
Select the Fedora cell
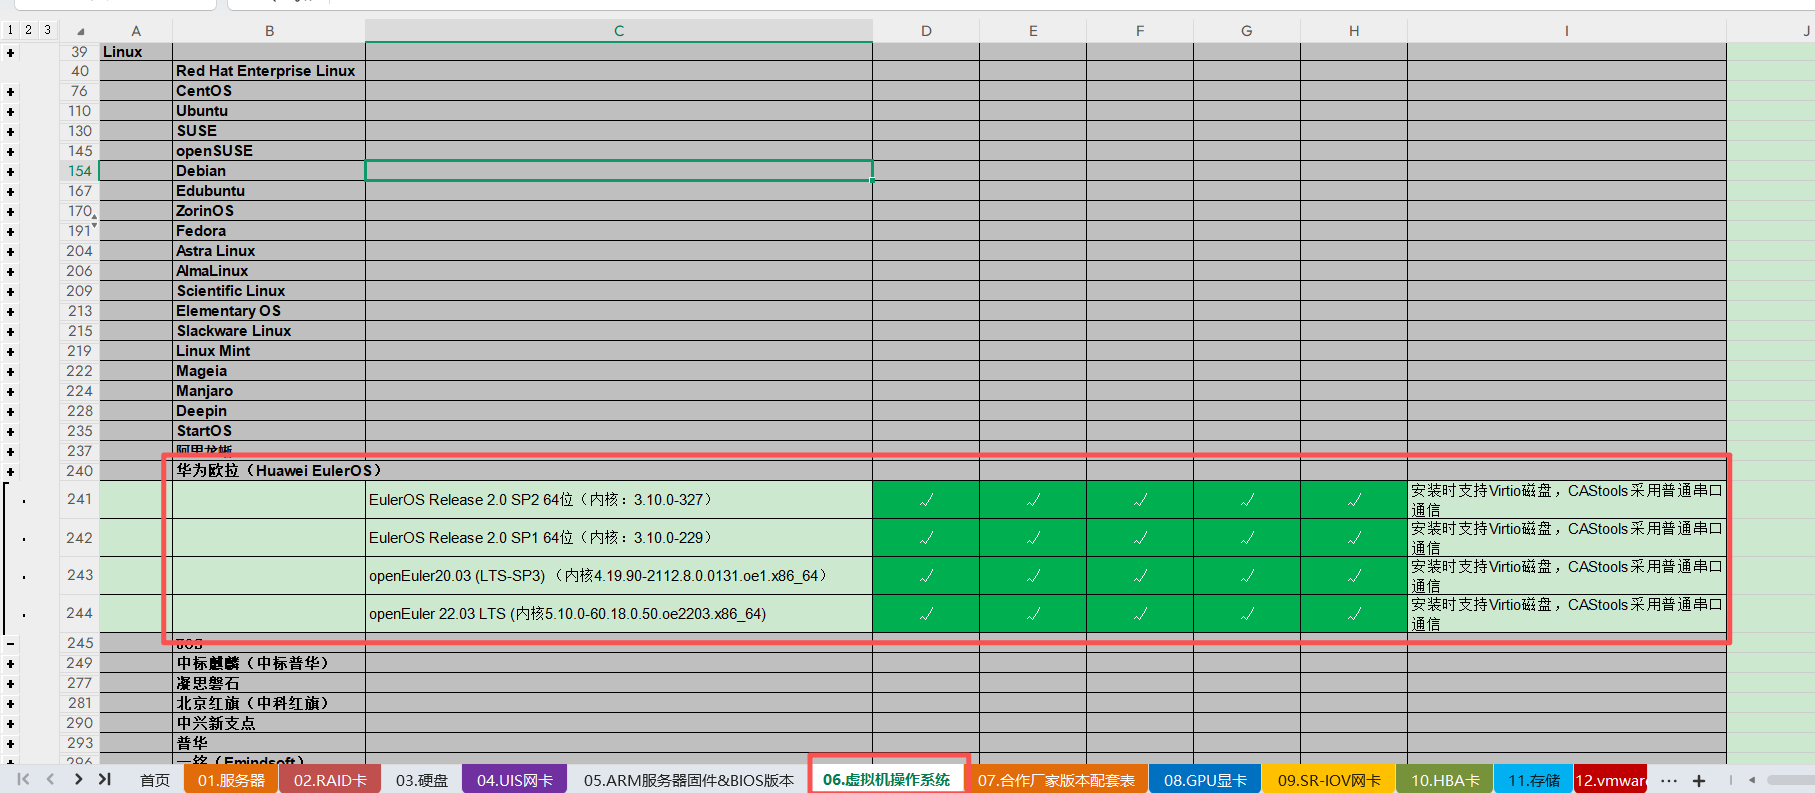tap(269, 231)
